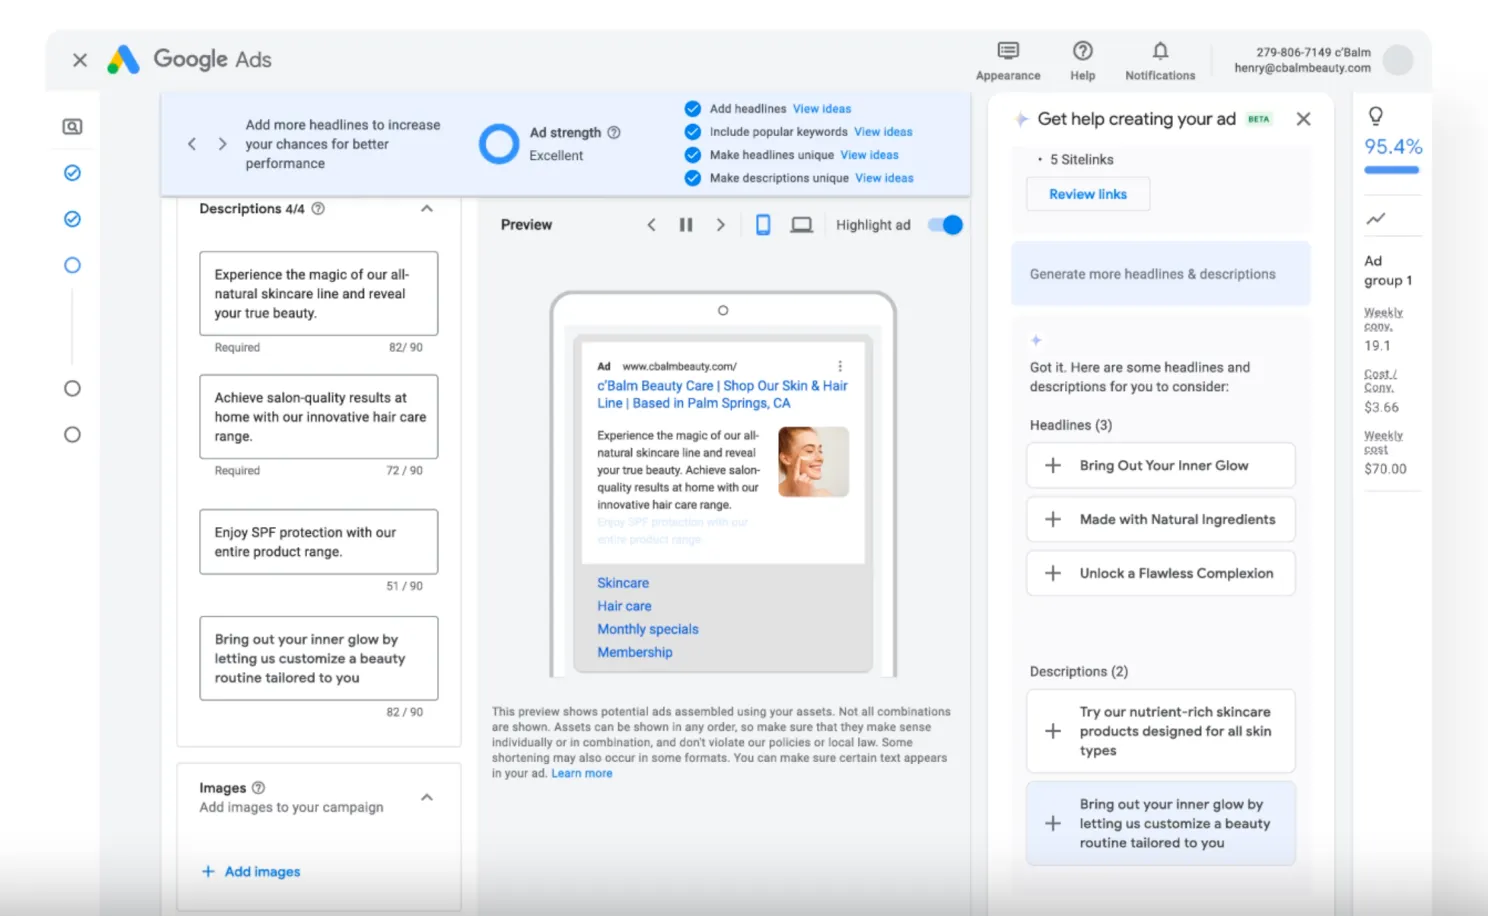Click the Descriptions help icon
Viewport: 1488px width, 916px height.
(318, 209)
